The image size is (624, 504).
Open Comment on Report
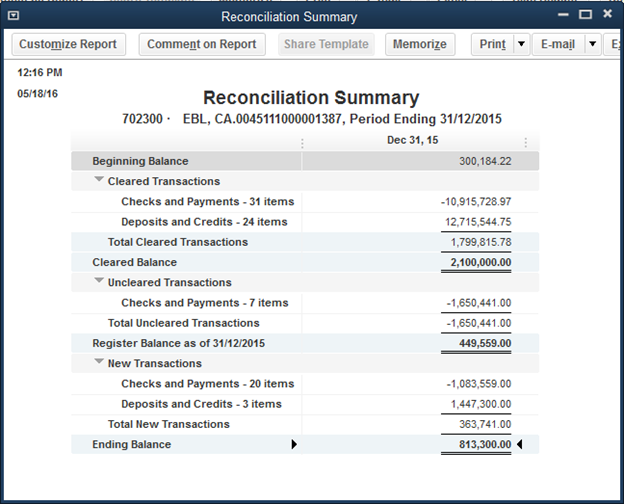coord(202,44)
